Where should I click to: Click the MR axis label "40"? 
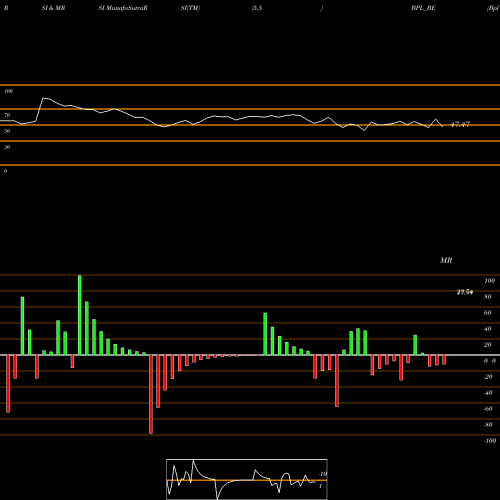(488, 329)
